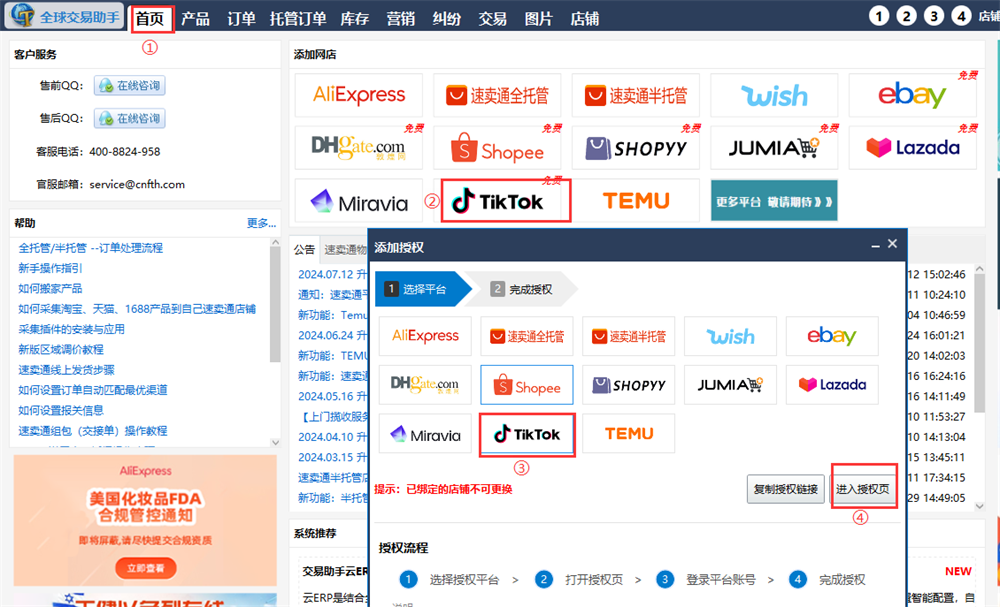Select 速卖通全托管 tile in main Add Store panel
This screenshot has width=1000, height=607.
pos(497,95)
